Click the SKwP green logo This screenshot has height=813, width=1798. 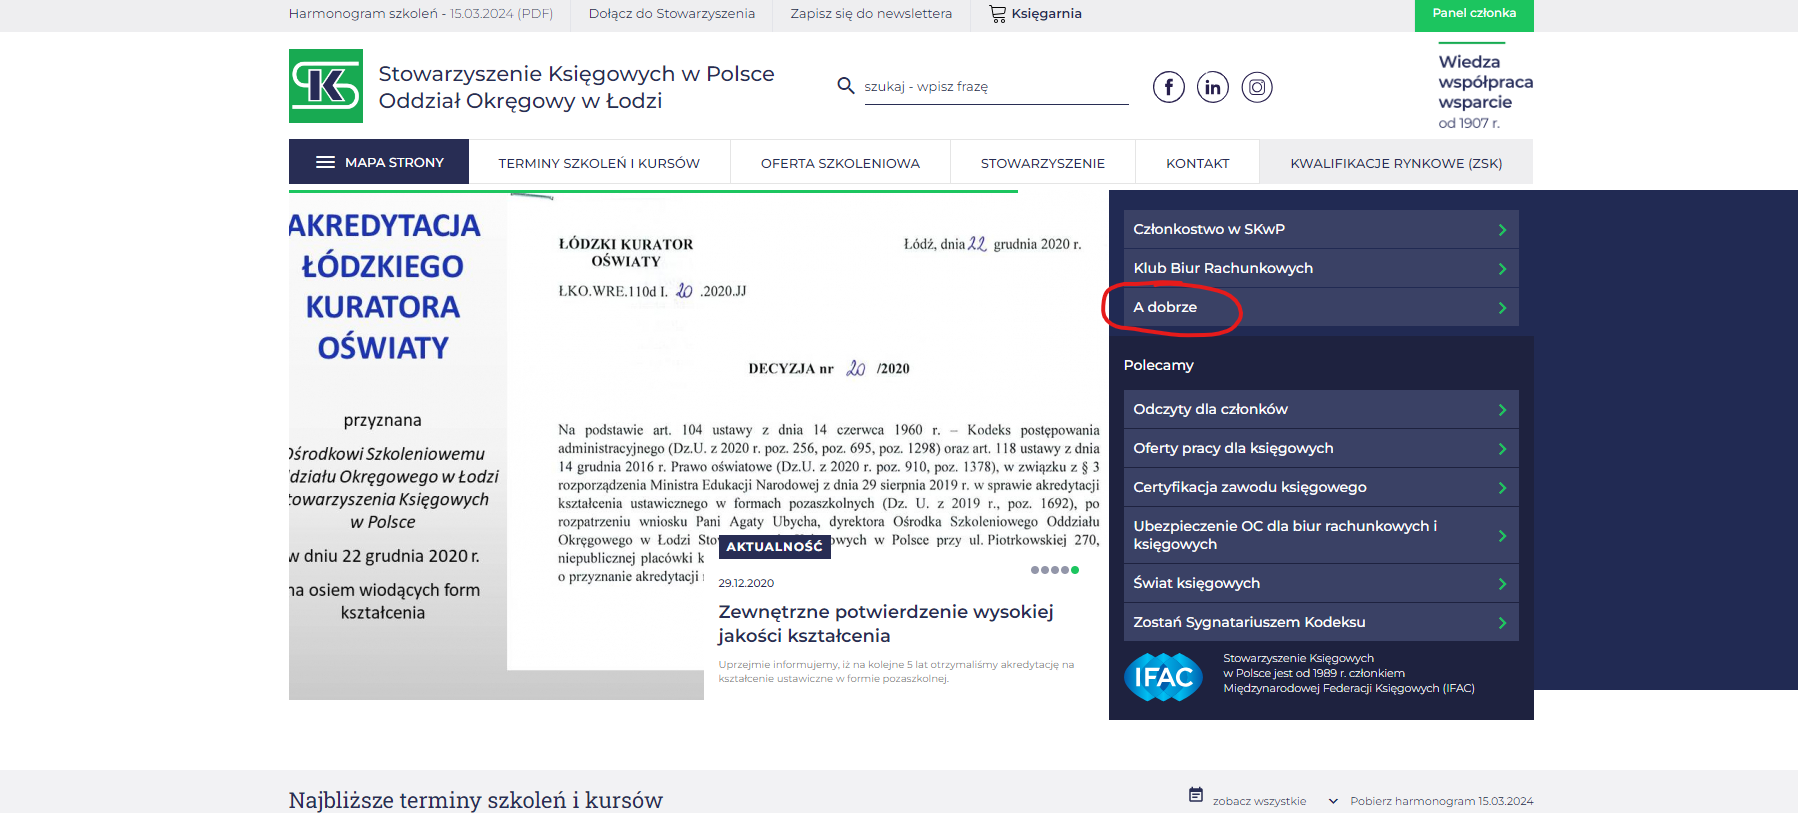[x=326, y=86]
